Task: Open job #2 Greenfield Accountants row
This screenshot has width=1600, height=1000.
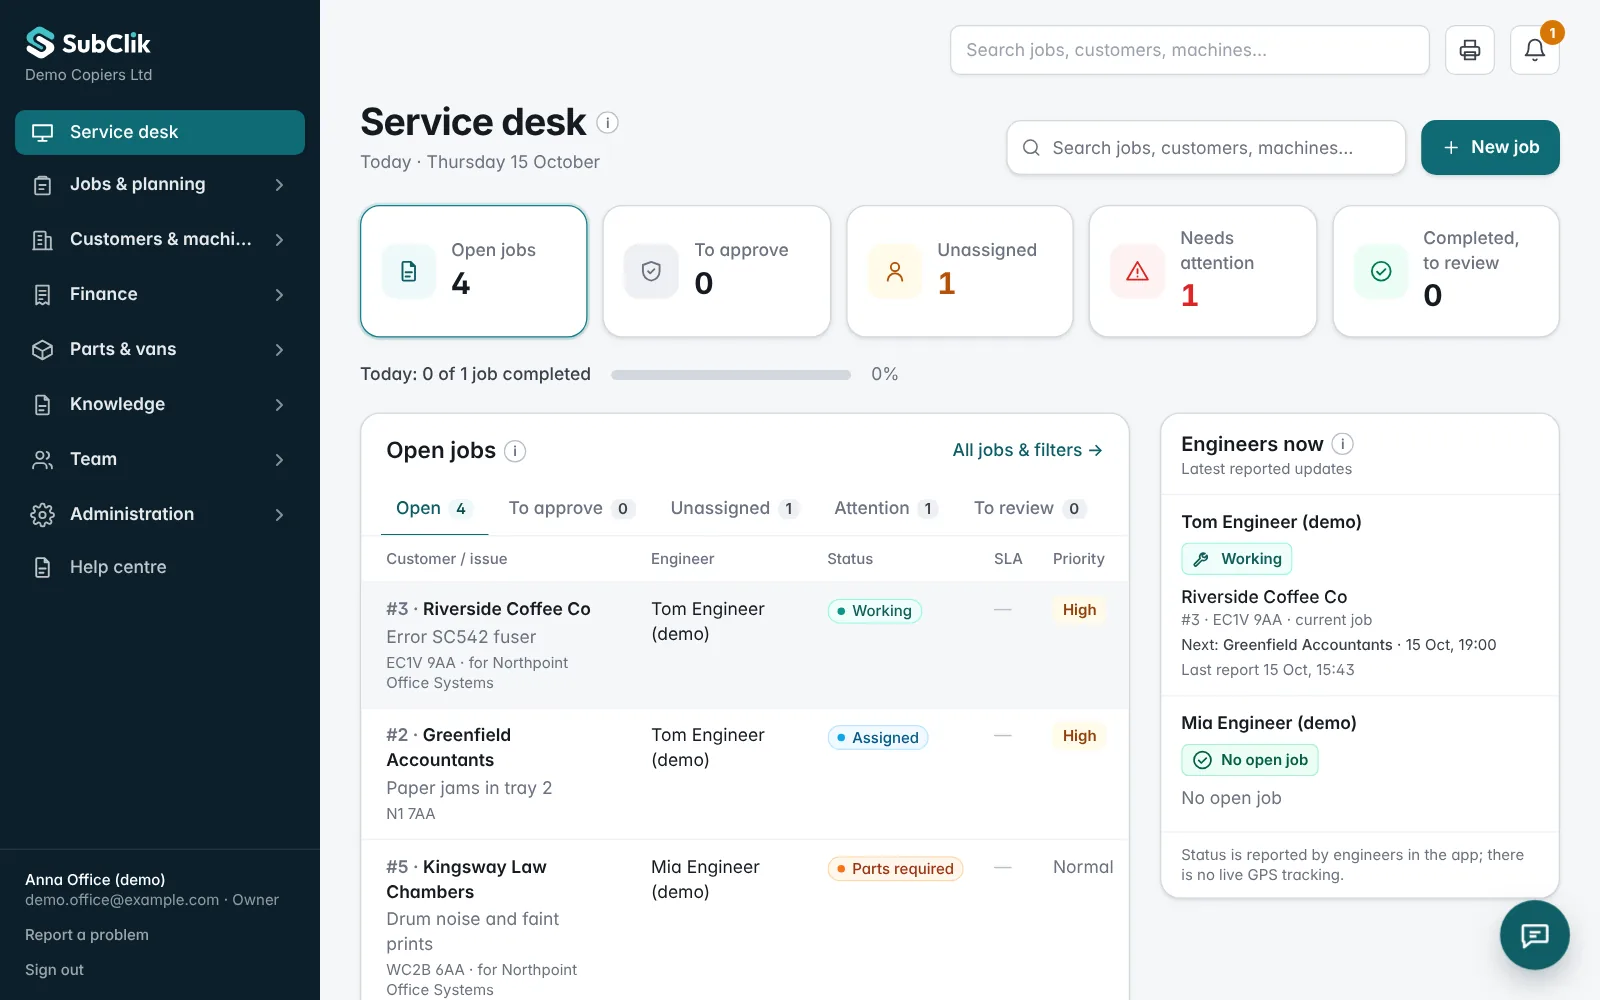Action: tap(744, 774)
